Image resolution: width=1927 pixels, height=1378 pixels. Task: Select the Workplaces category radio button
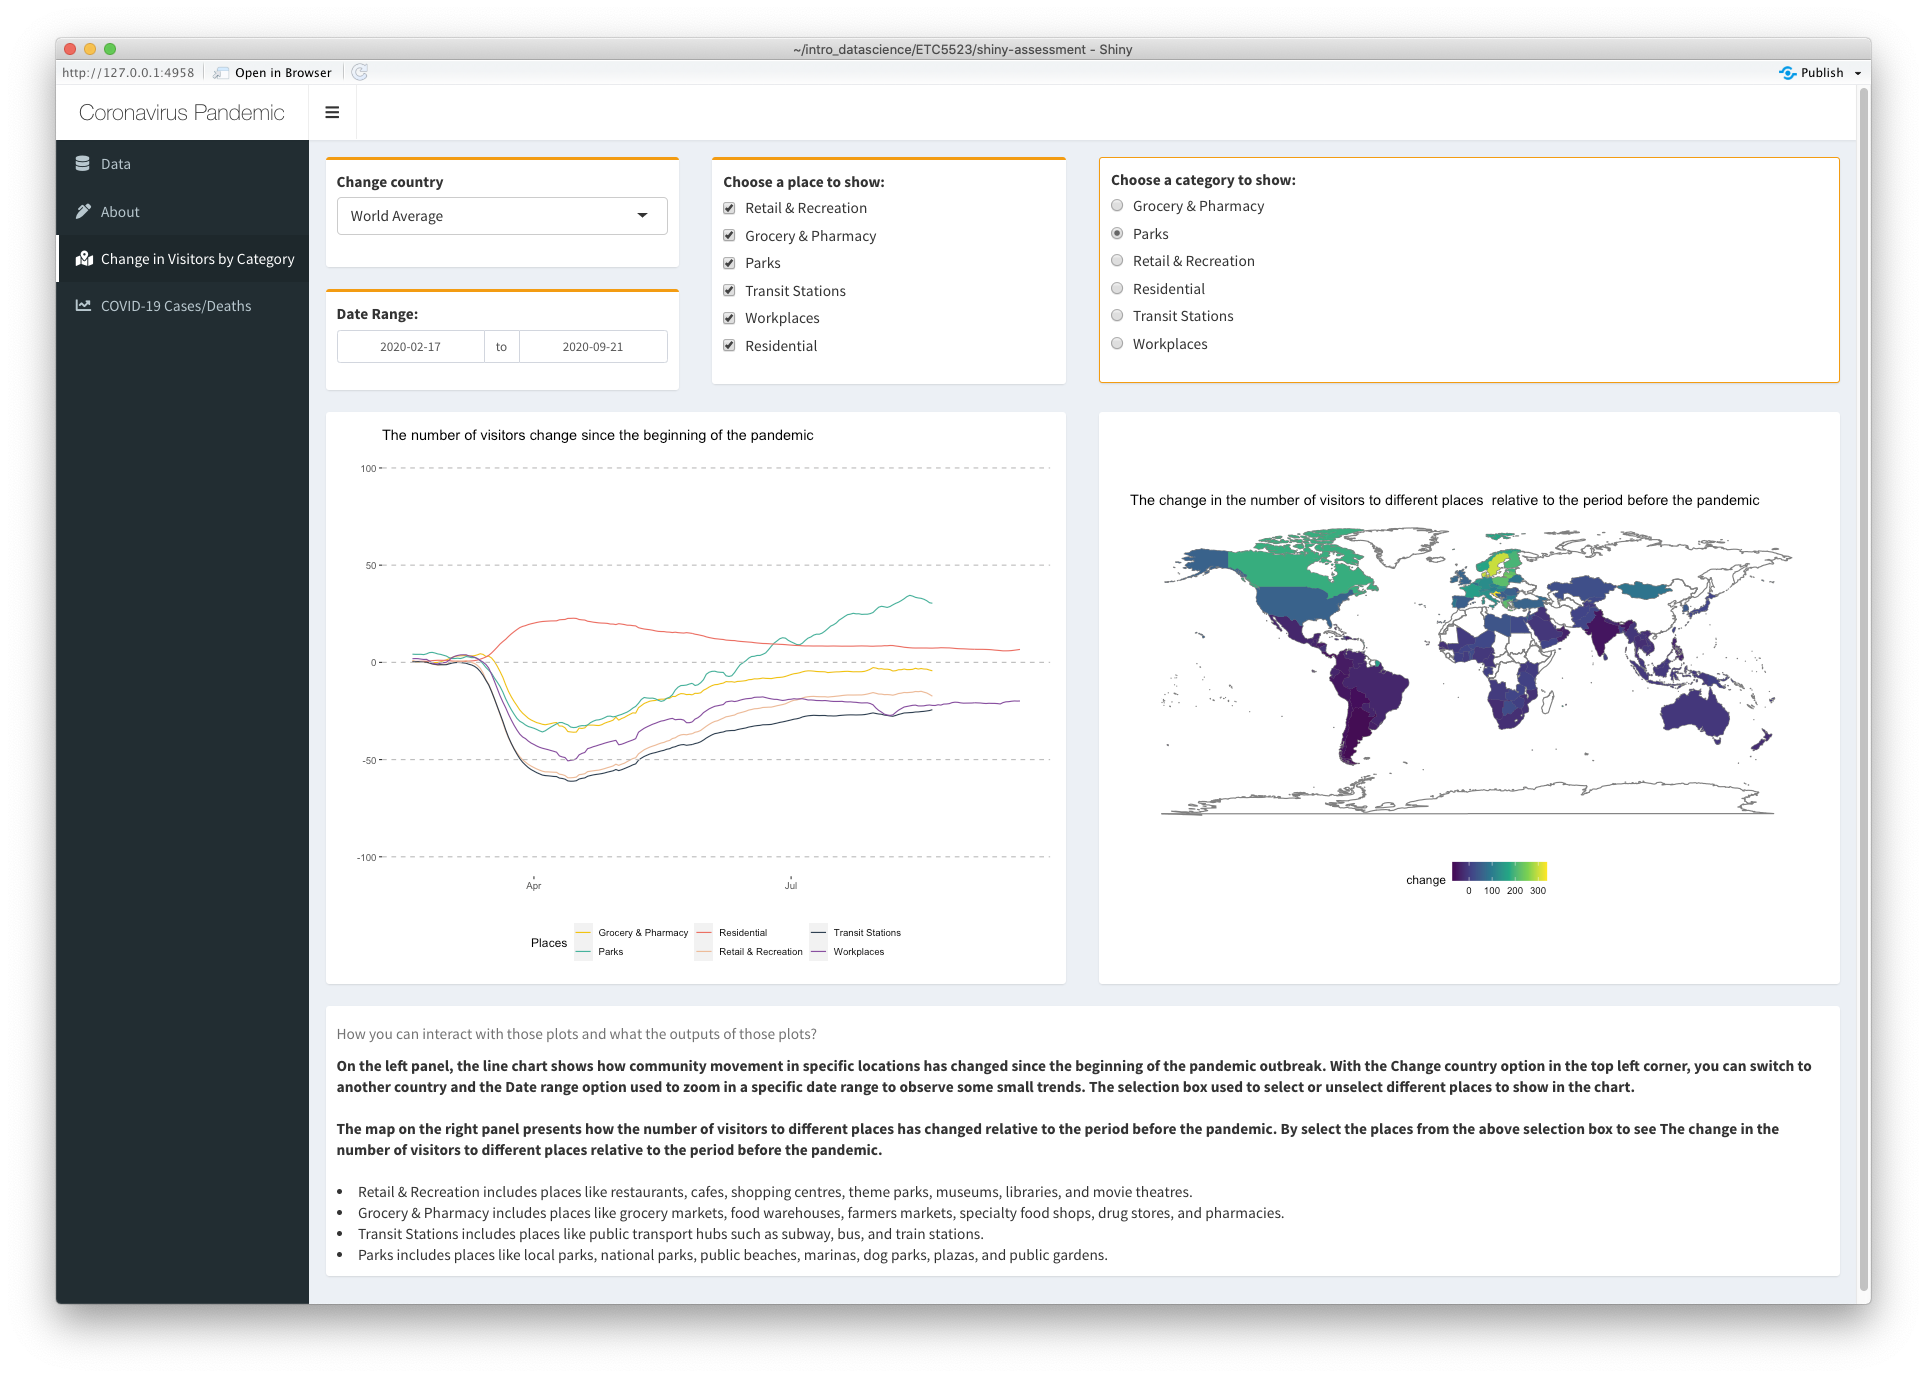1117,344
